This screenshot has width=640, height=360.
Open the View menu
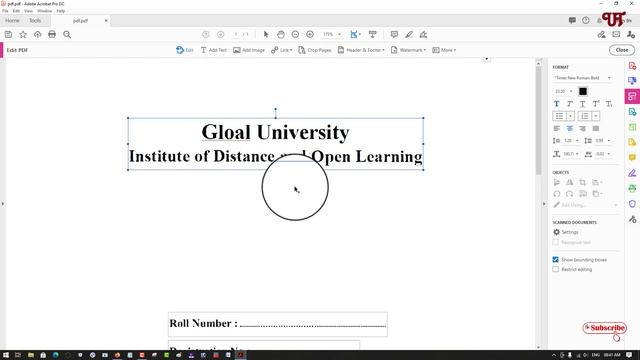pyautogui.click(x=28, y=11)
